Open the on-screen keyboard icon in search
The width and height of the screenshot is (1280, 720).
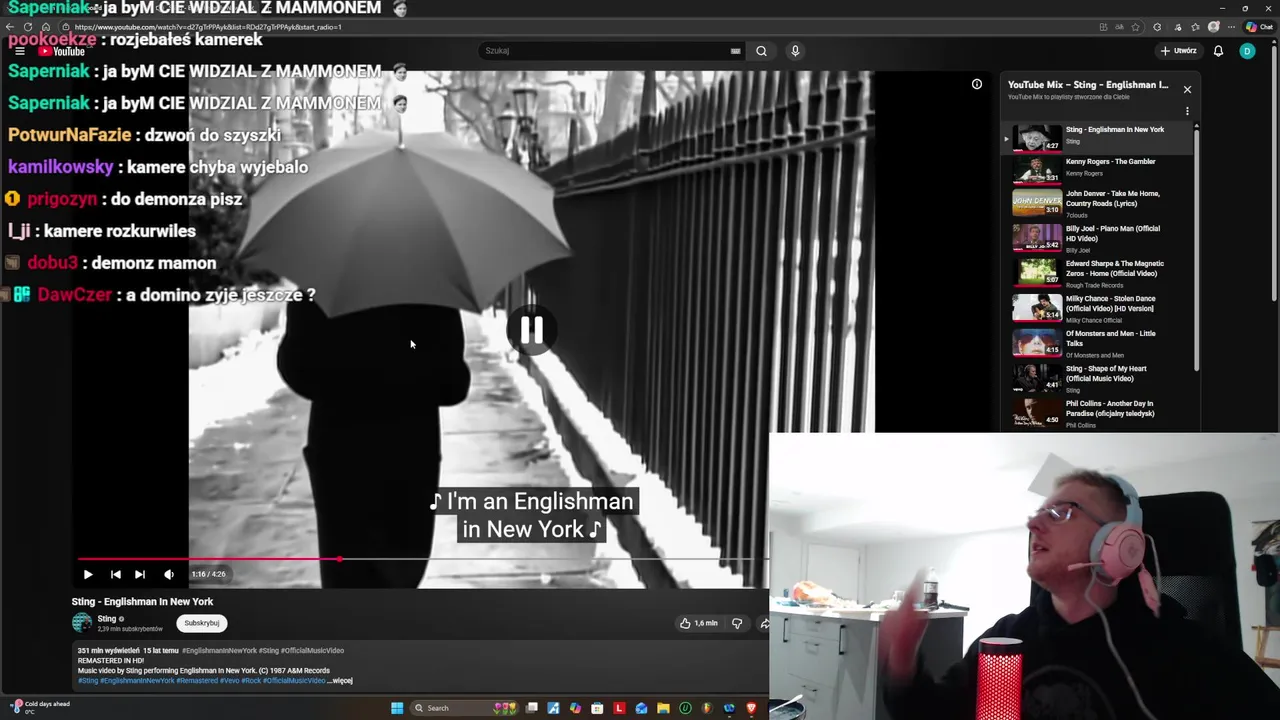[735, 51]
